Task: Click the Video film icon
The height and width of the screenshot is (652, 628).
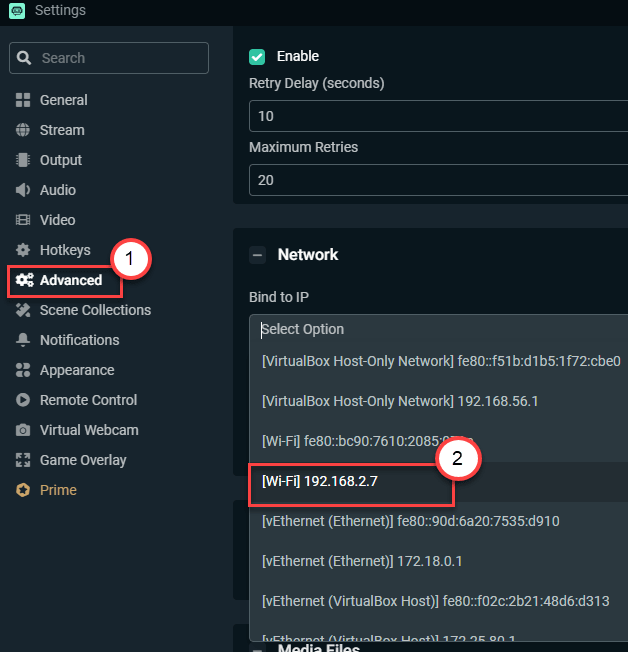Action: click(23, 220)
